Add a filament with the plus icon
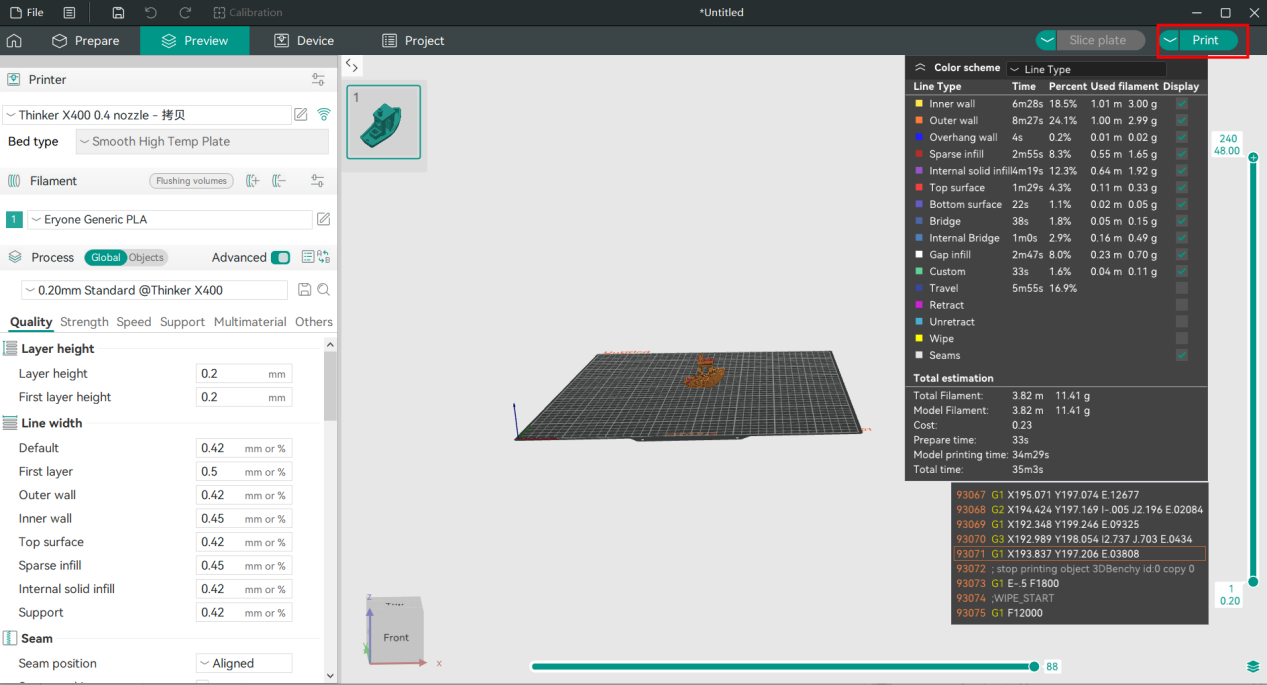This screenshot has width=1267, height=685. pos(253,181)
